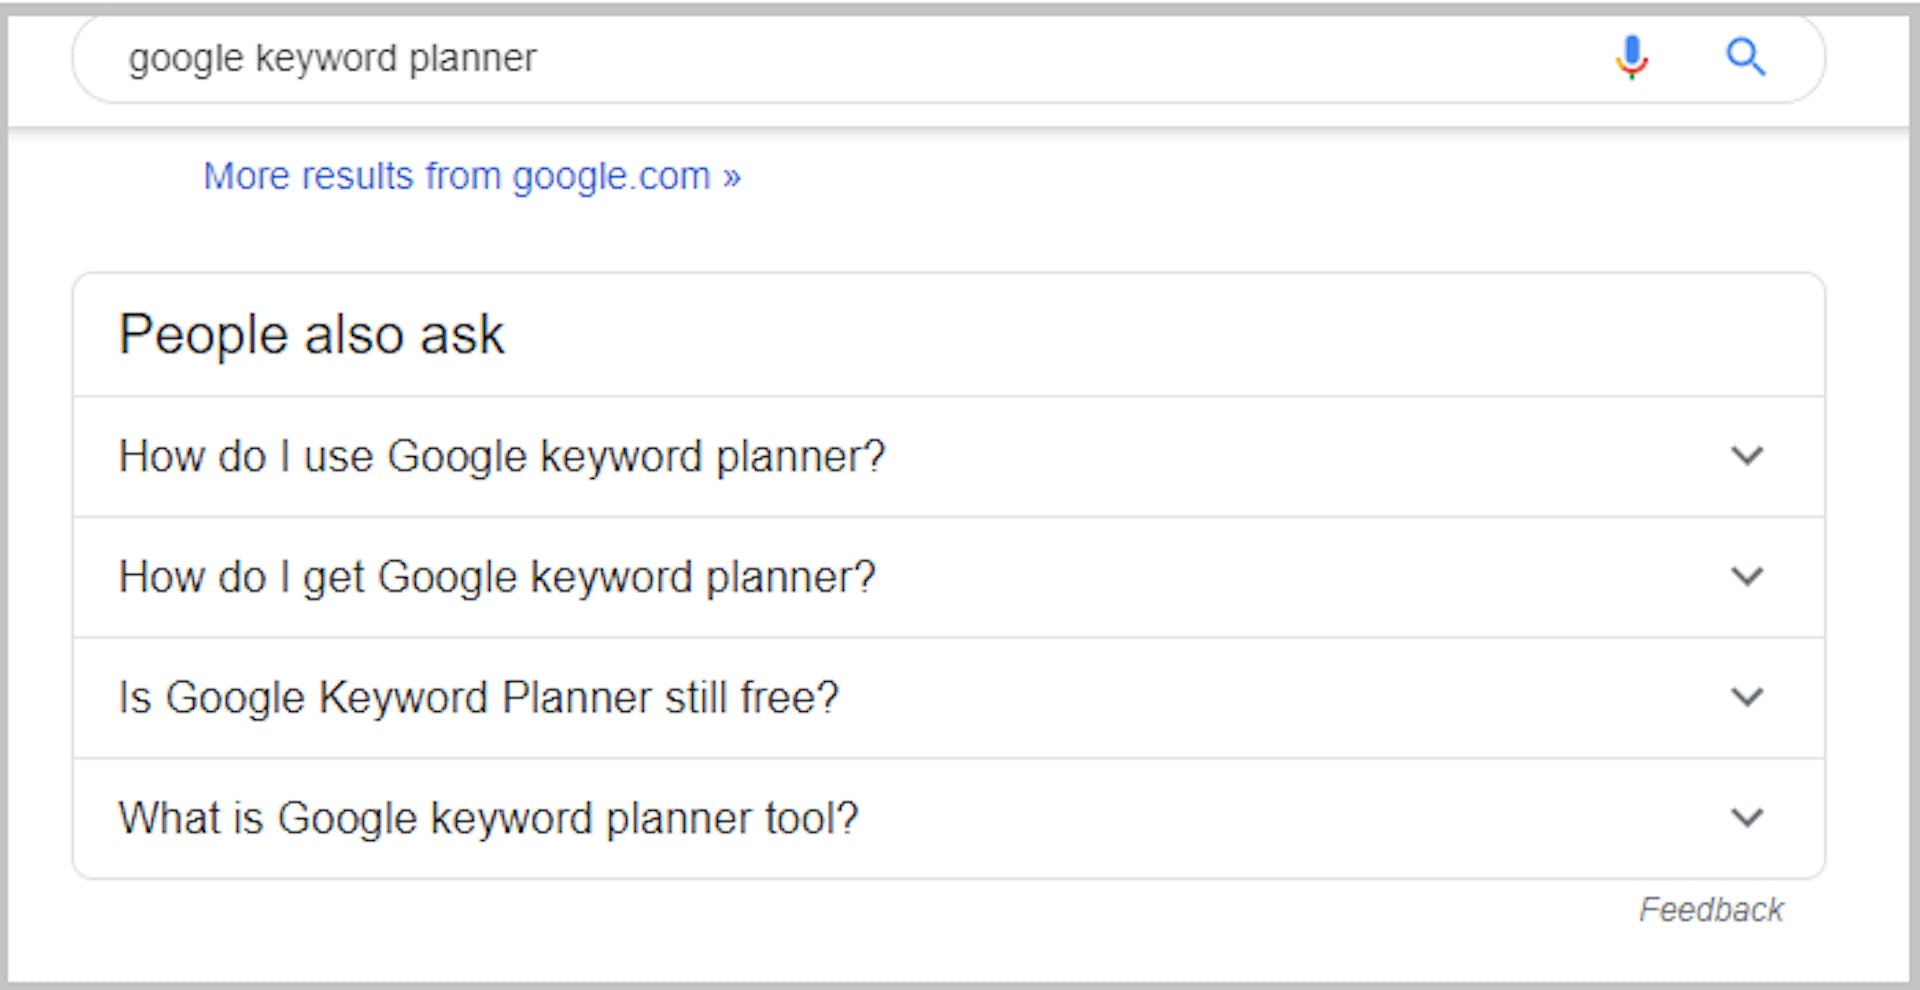Screen dimensions: 1920x990
Task: Open chevron beside "Is Google Keyword Planner still free?"
Action: (x=1746, y=697)
